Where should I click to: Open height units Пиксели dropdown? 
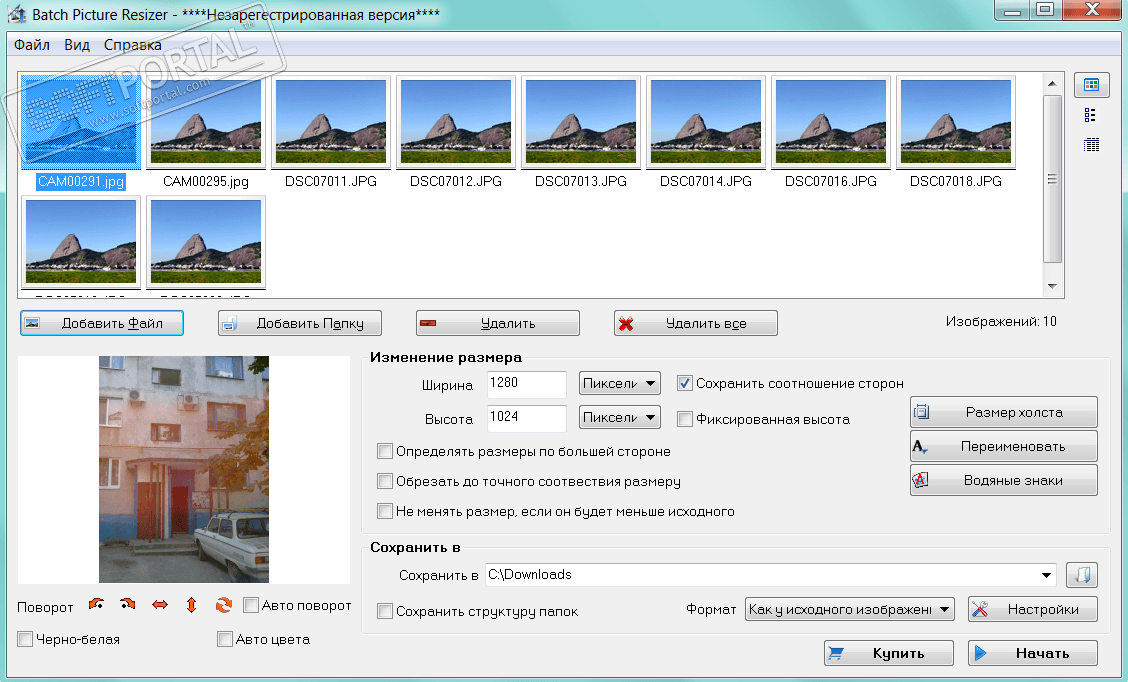click(x=619, y=417)
